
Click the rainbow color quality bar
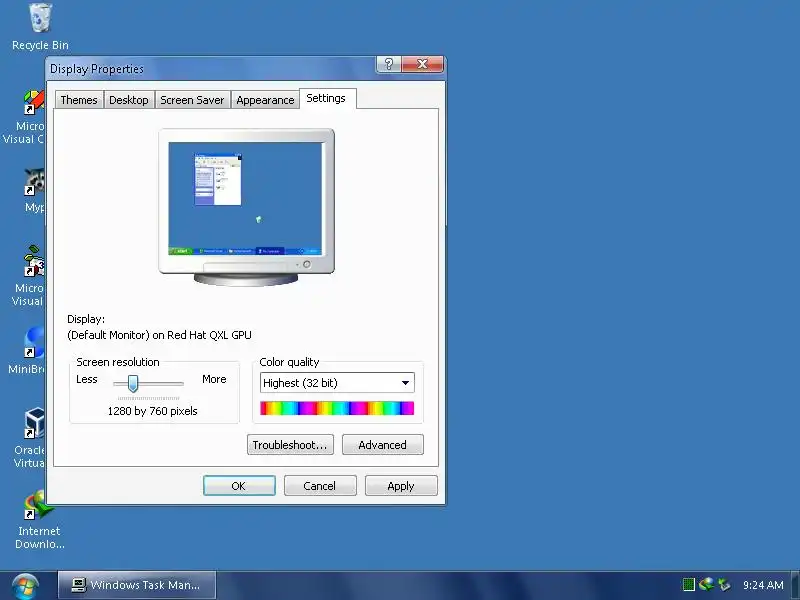(337, 408)
